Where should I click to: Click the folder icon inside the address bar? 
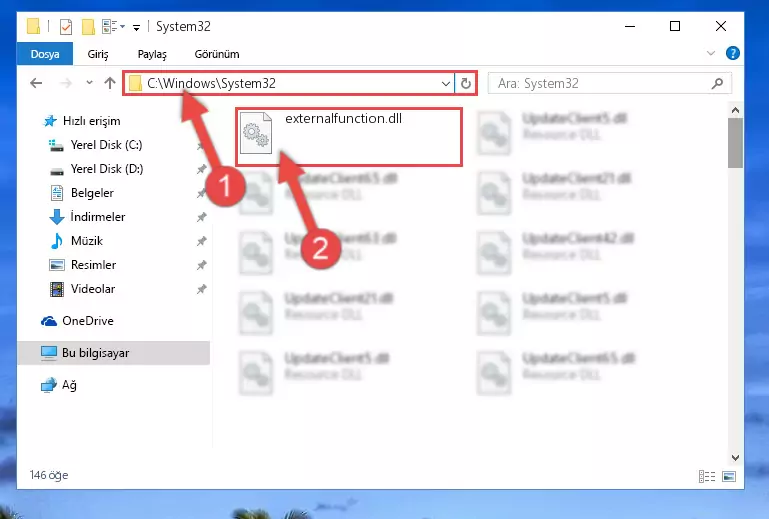[135, 83]
